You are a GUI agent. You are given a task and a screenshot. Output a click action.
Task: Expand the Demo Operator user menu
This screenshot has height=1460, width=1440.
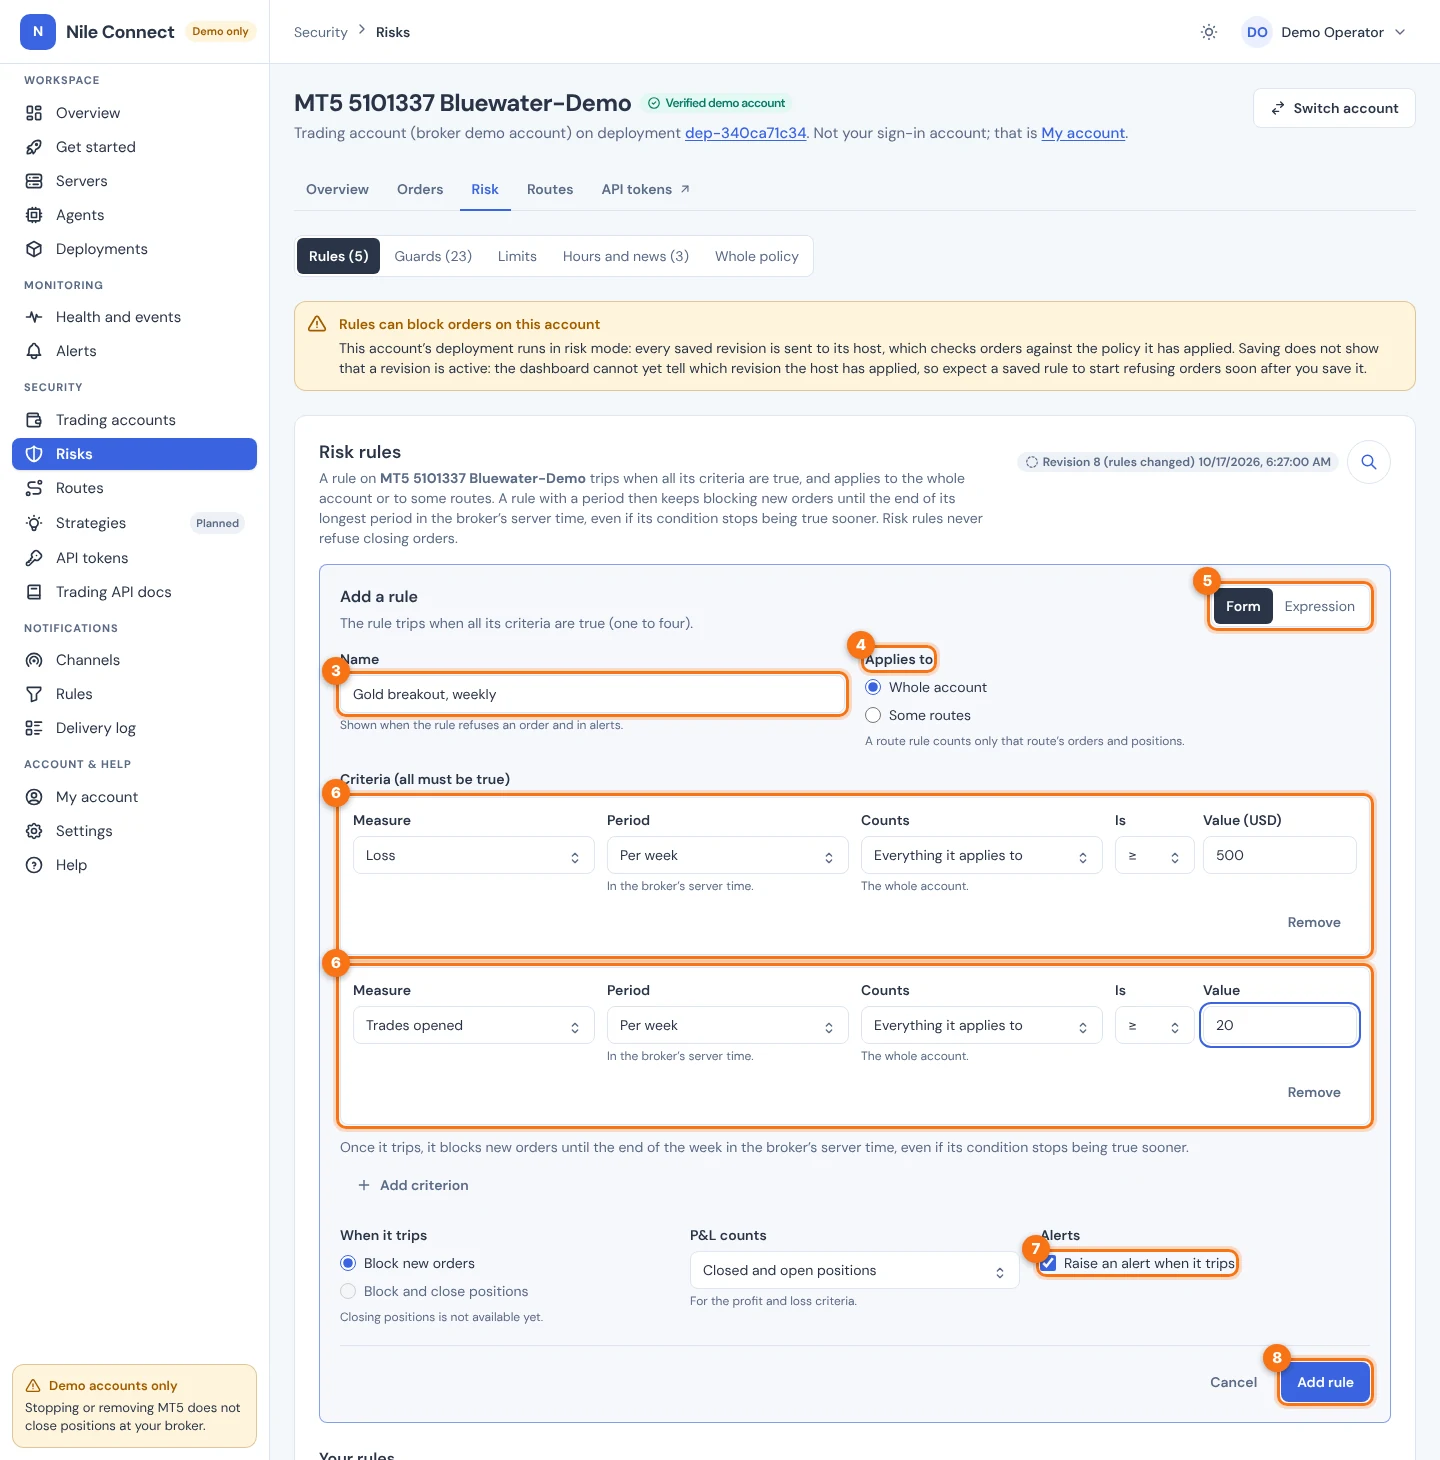pyautogui.click(x=1325, y=32)
